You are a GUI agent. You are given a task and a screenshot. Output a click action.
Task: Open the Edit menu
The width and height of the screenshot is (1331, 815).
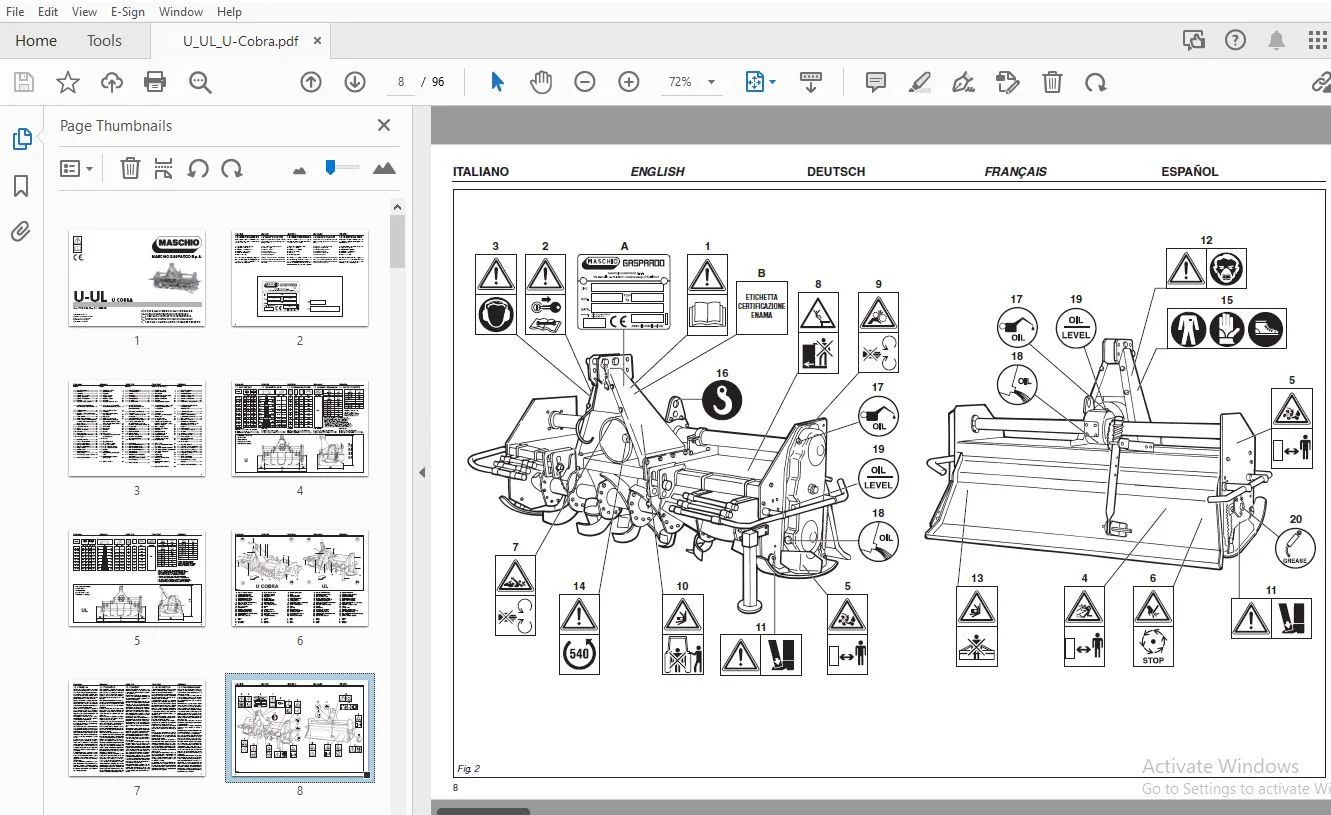click(47, 12)
